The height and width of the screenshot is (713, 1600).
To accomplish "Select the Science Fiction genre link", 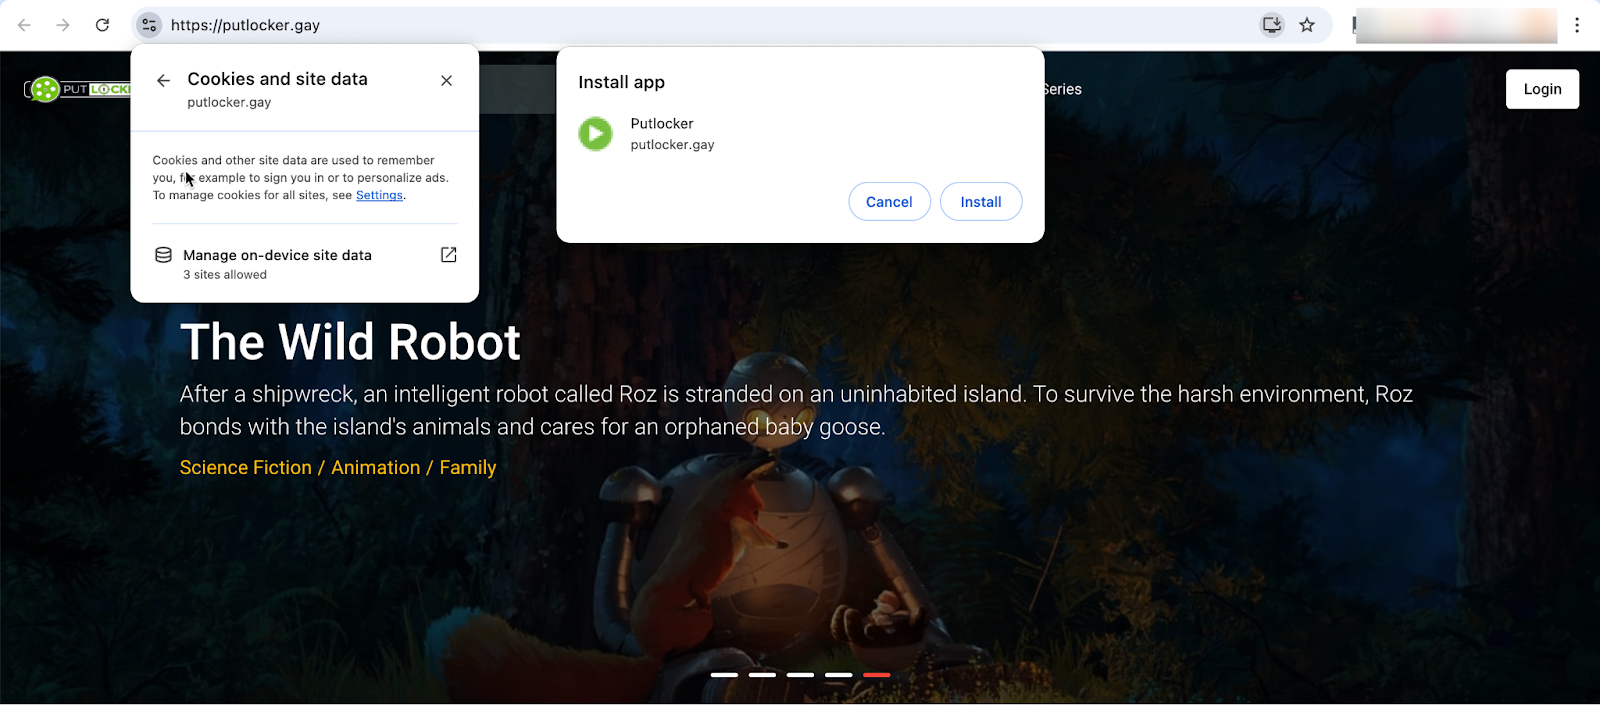I will (246, 467).
